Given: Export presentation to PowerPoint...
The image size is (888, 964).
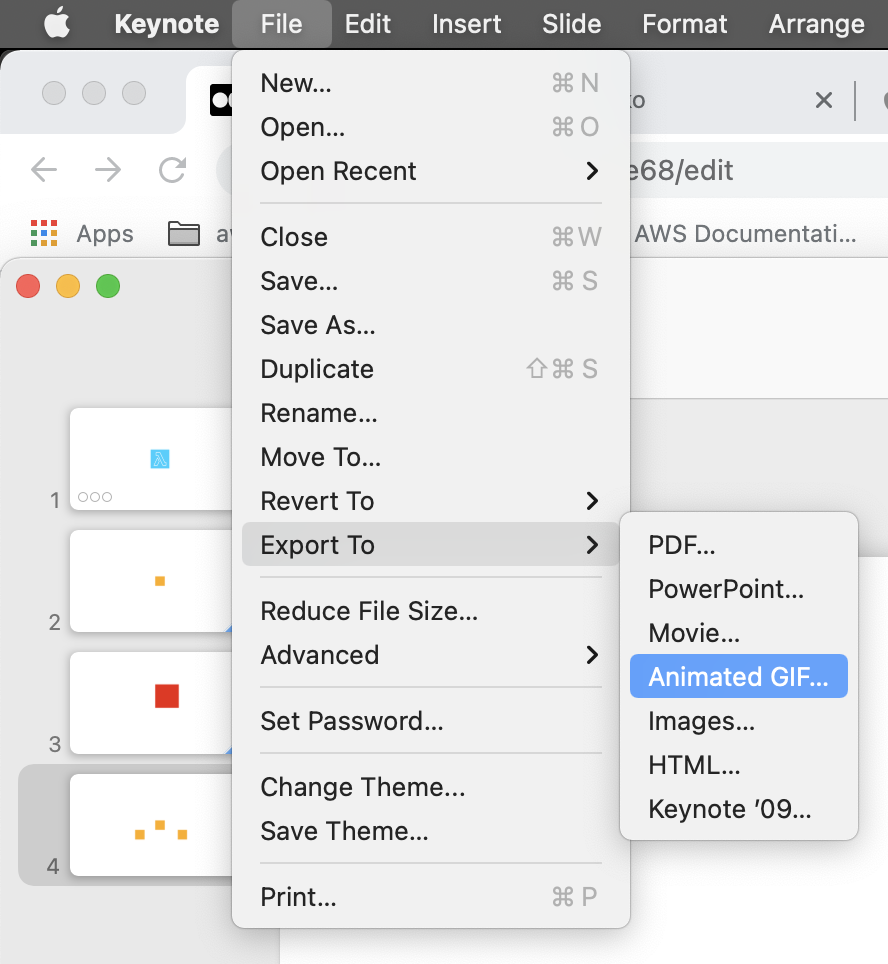Looking at the screenshot, I should (739, 589).
